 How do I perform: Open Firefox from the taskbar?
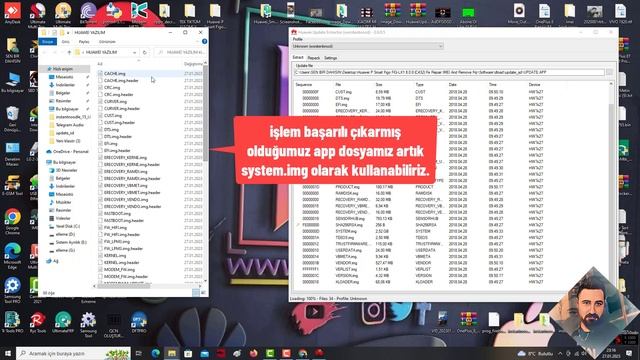[x=253, y=353]
